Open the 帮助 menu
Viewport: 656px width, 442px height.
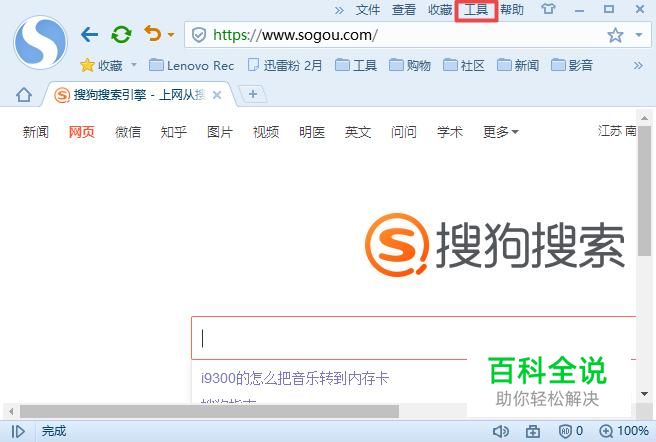coord(512,10)
